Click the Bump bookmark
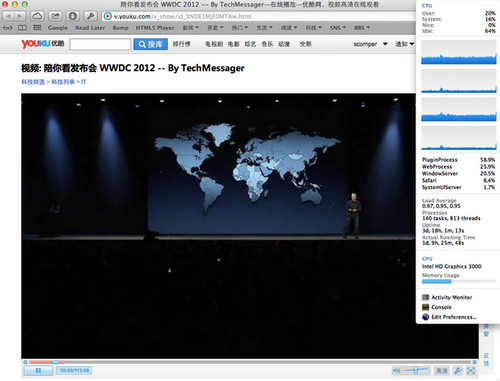The width and height of the screenshot is (500, 381). 120,28
